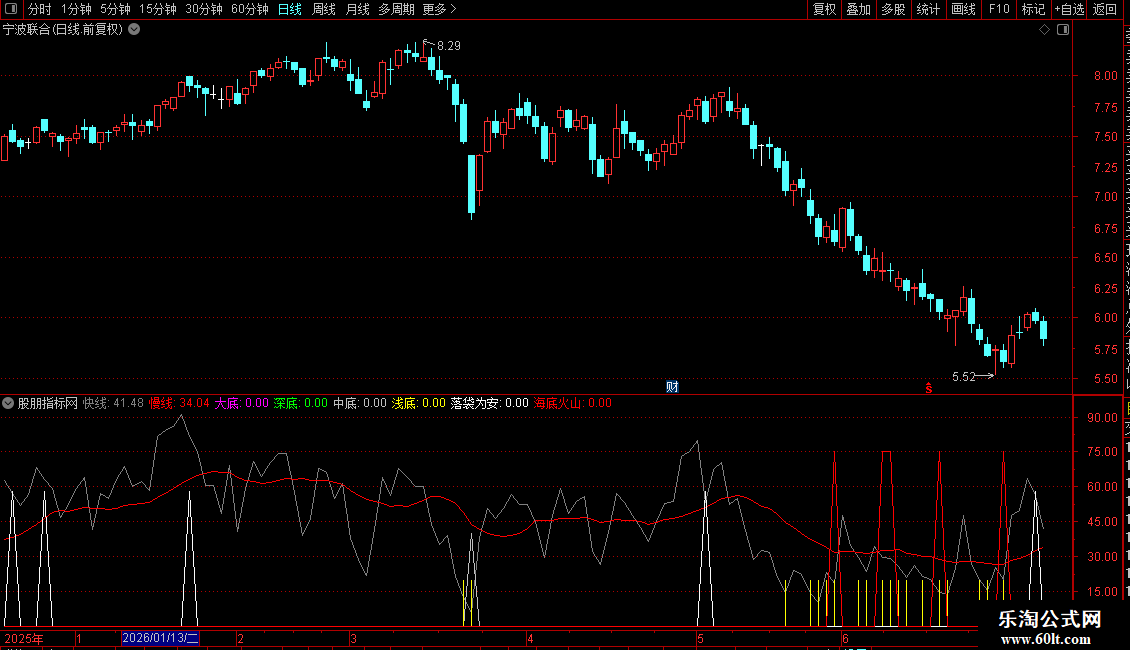Click the 叠加 overlay button

coord(858,9)
